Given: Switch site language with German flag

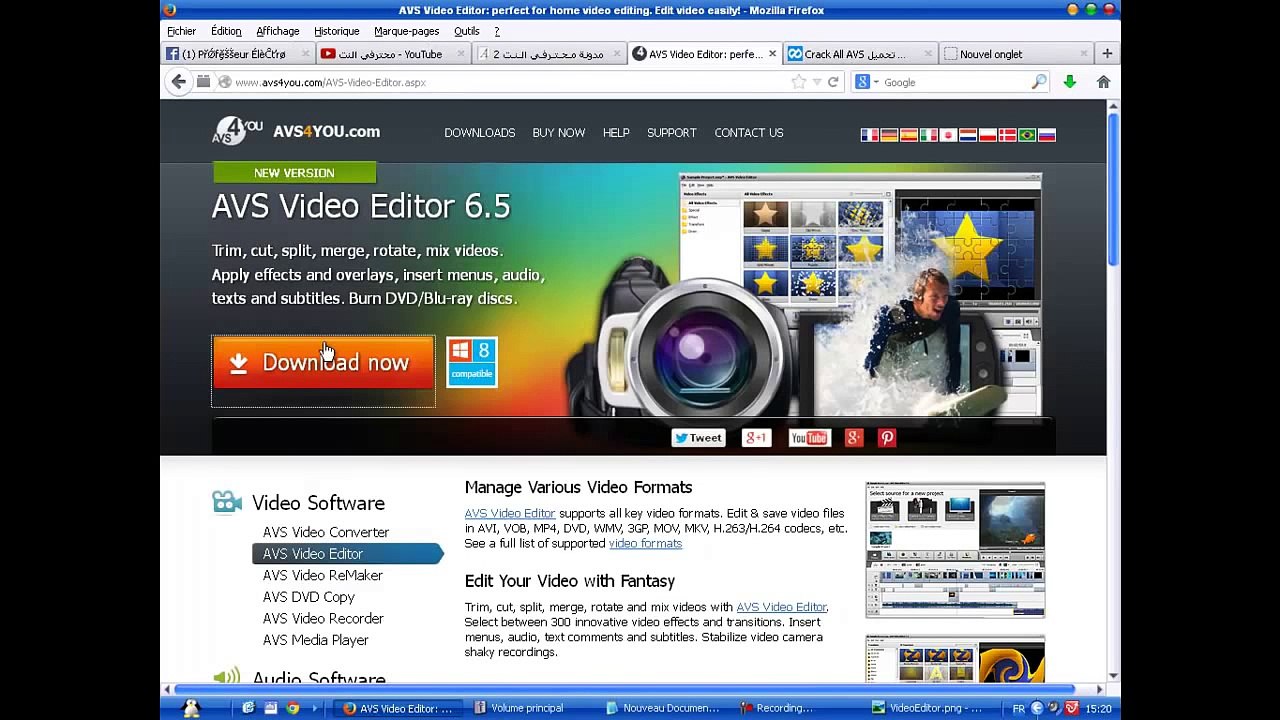Looking at the screenshot, I should coord(889,135).
